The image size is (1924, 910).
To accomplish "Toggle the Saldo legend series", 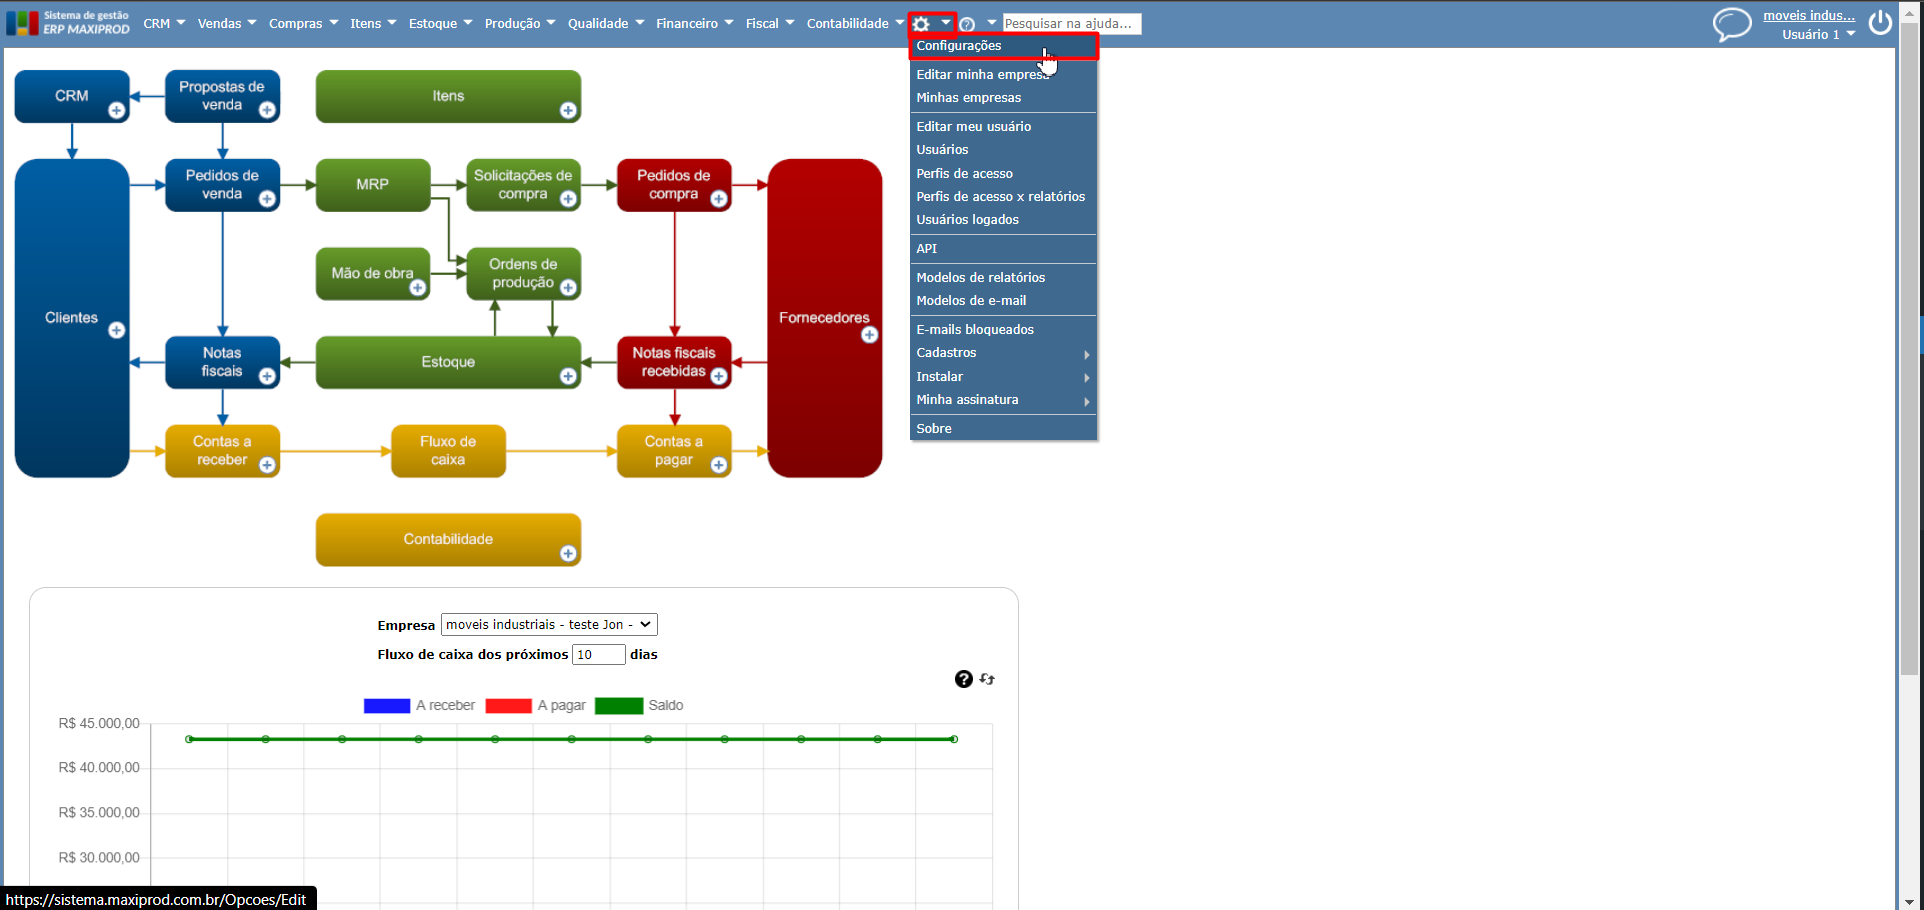I will point(639,705).
